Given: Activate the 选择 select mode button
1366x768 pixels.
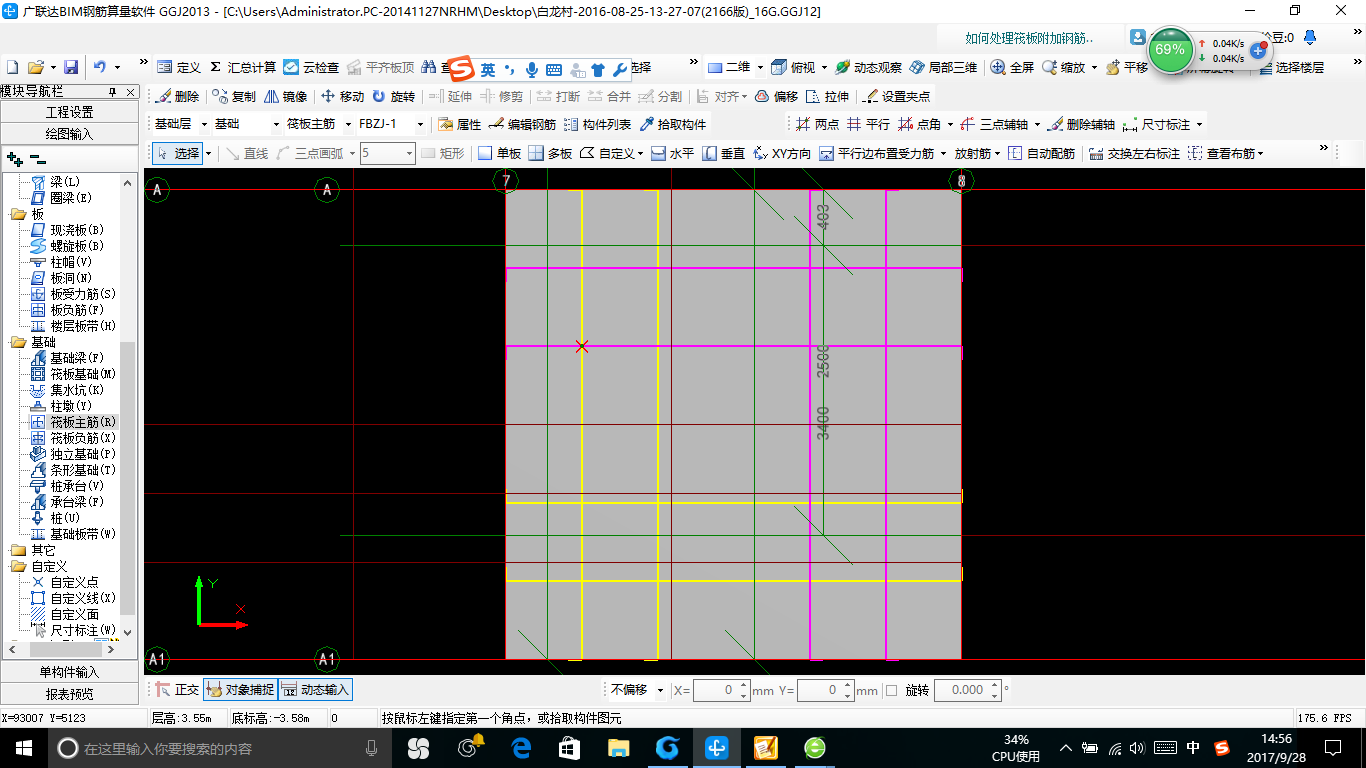Looking at the screenshot, I should point(177,153).
